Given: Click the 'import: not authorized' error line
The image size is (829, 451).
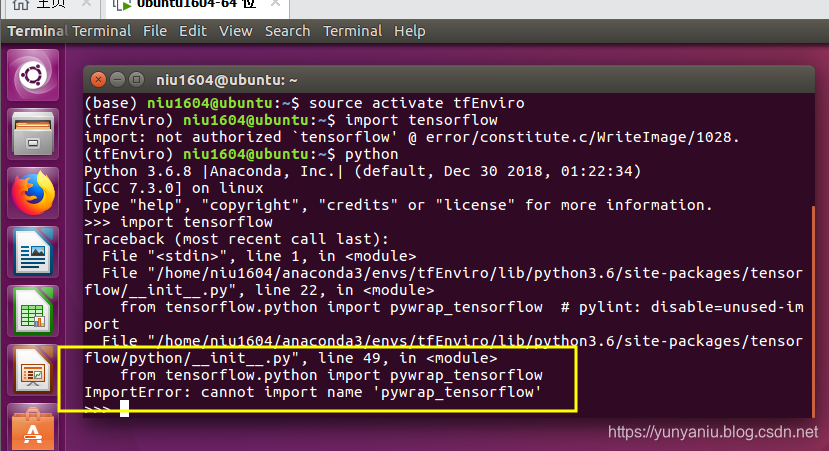Looking at the screenshot, I should tap(411, 137).
